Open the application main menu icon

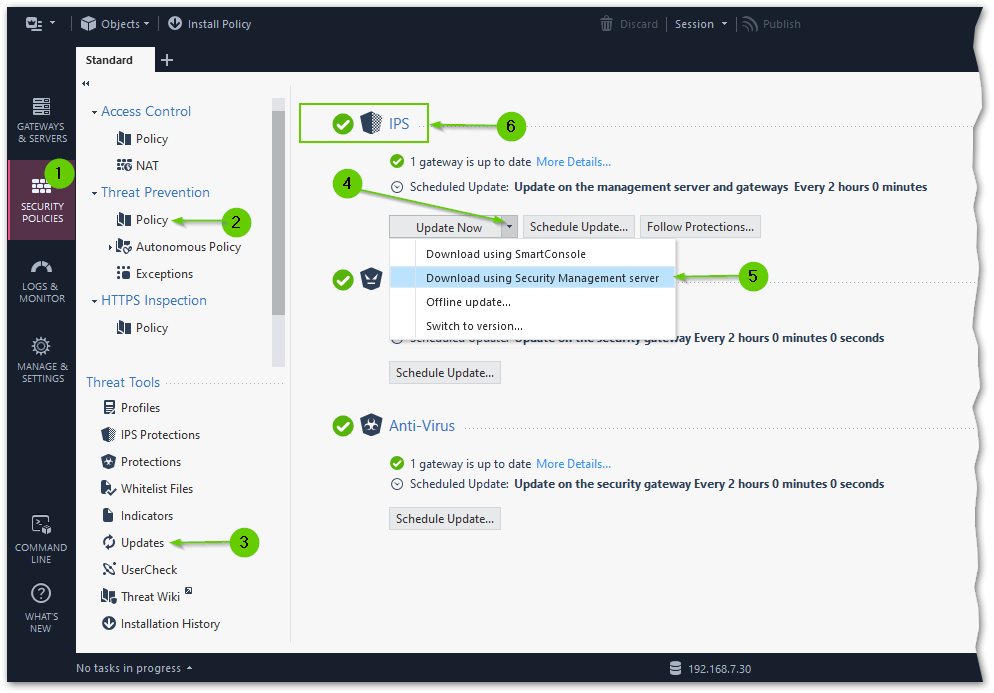click(39, 24)
